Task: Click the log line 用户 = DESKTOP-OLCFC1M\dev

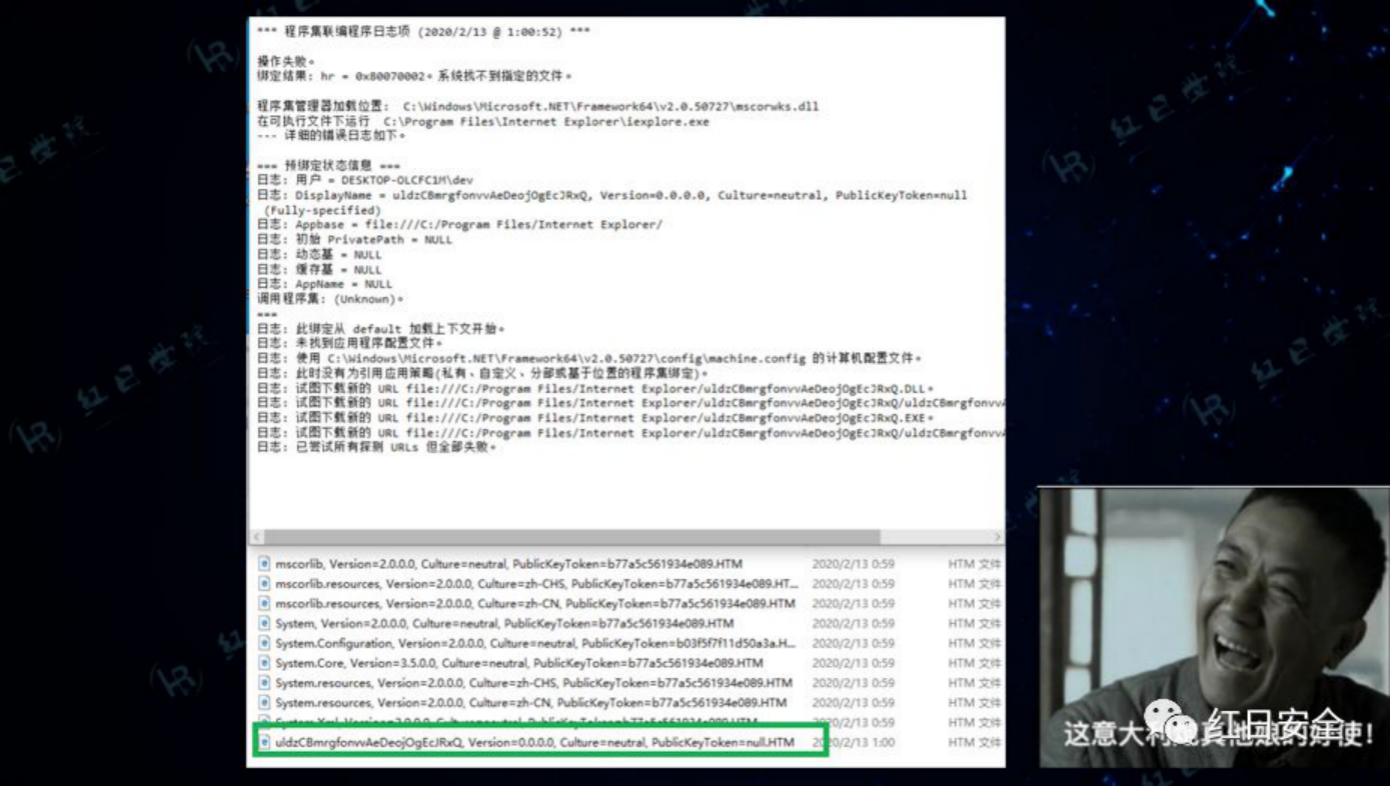Action: [x=365, y=180]
